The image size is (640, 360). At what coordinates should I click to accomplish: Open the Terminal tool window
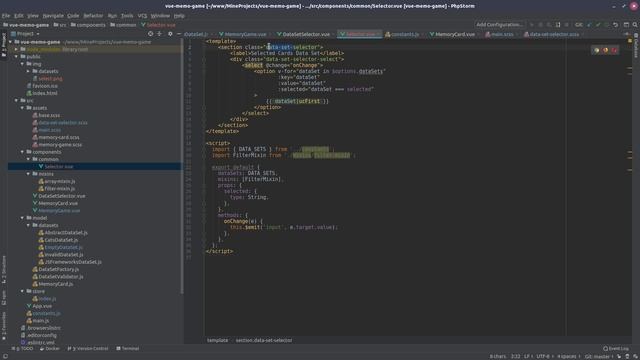[128, 349]
